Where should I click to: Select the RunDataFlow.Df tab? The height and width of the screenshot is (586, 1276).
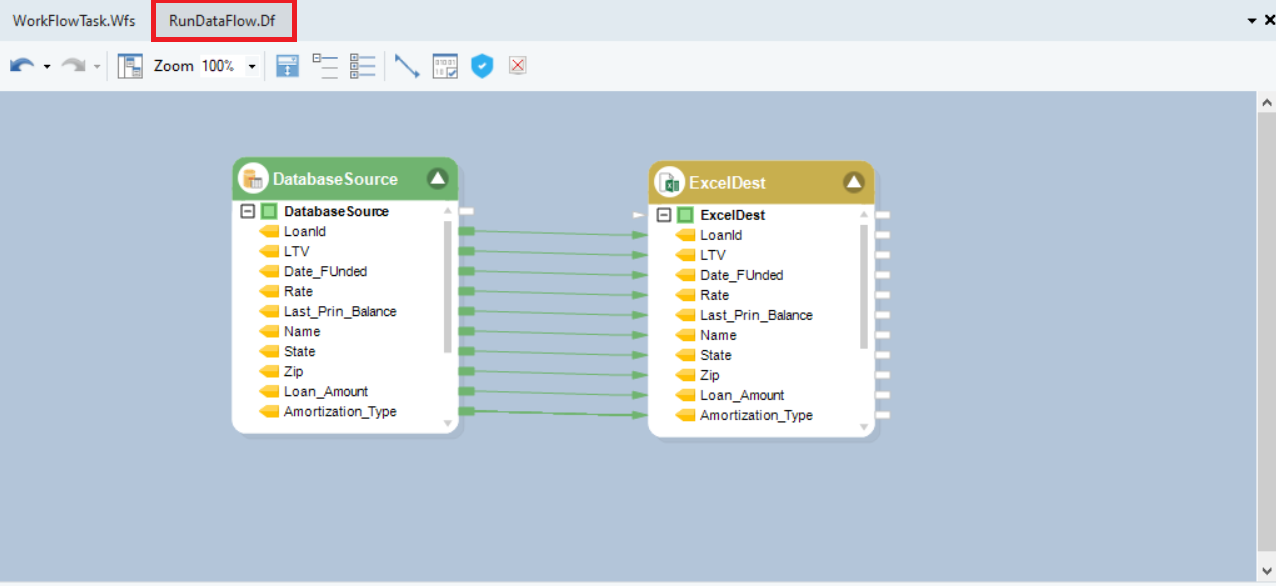pyautogui.click(x=222, y=21)
